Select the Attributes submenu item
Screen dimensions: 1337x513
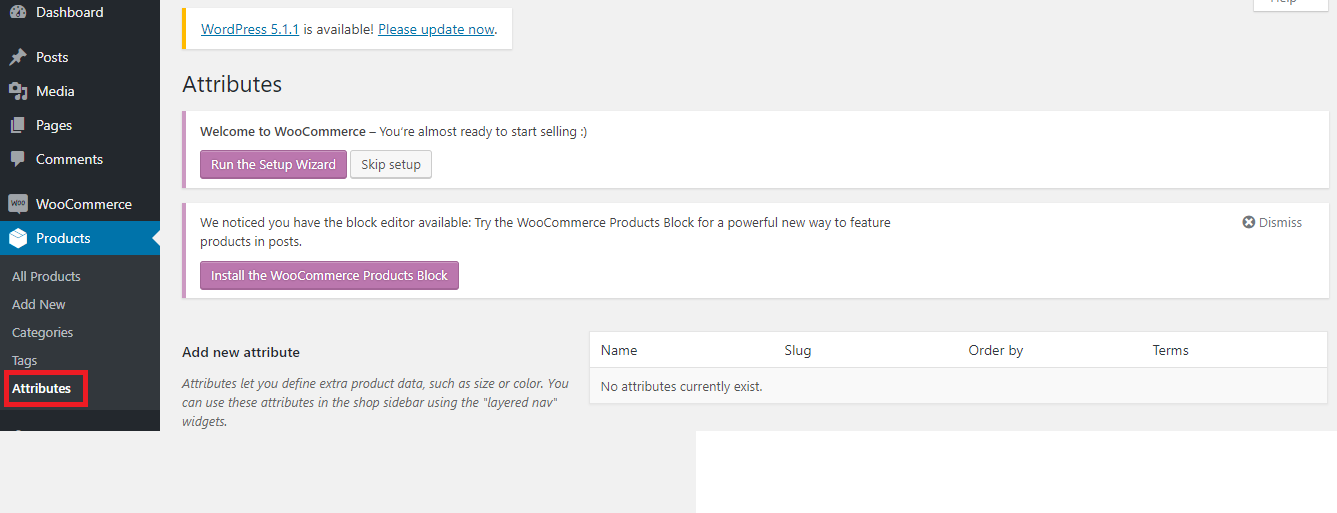coord(41,388)
